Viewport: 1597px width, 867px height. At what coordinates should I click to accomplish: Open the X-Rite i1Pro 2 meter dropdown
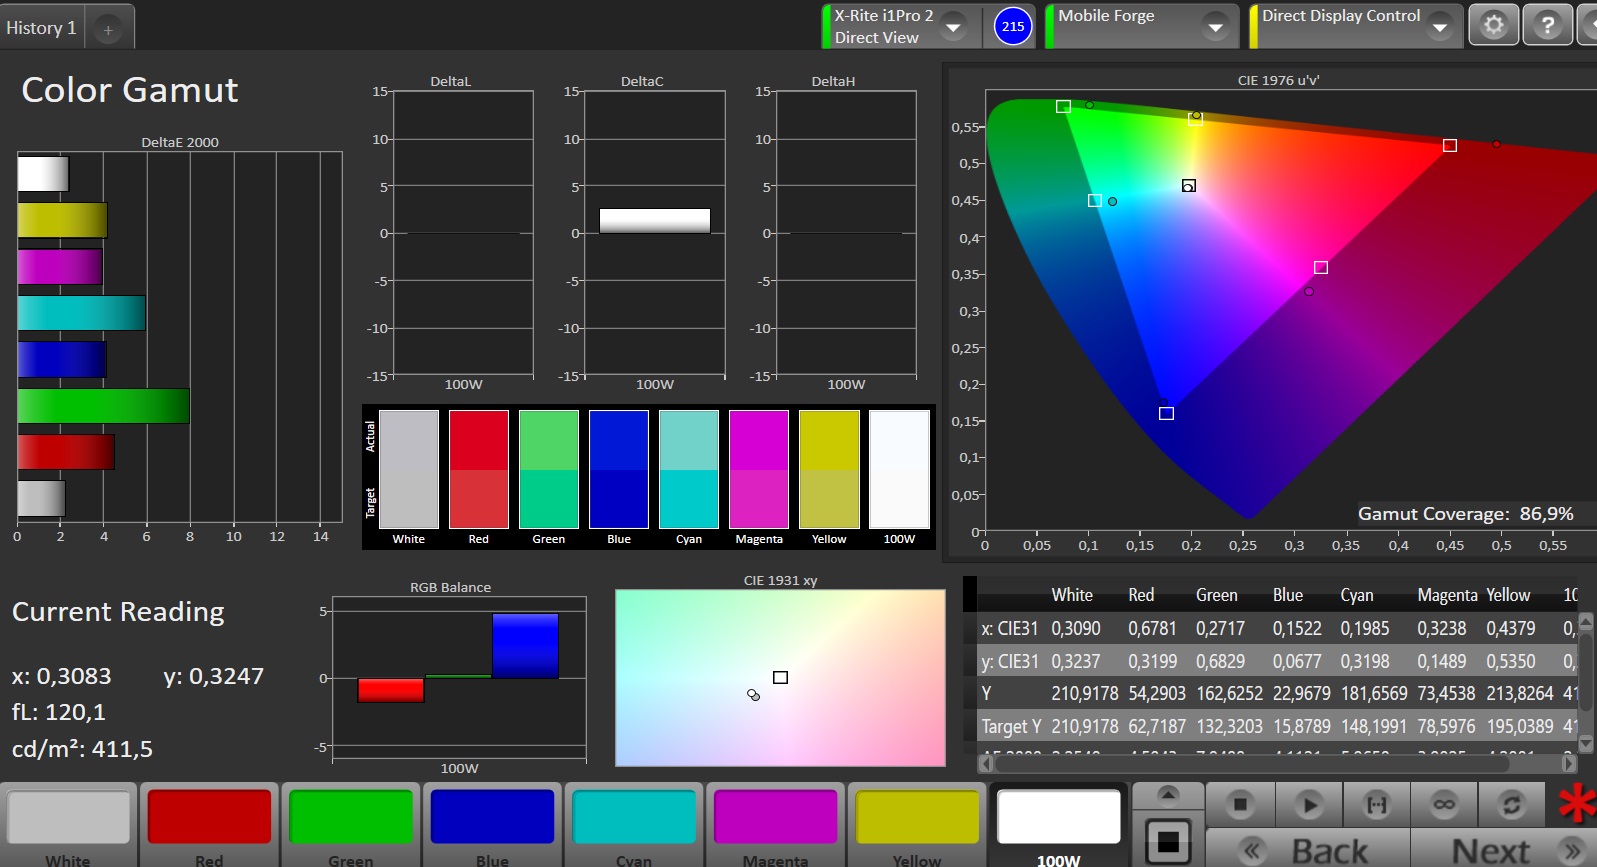click(x=953, y=27)
